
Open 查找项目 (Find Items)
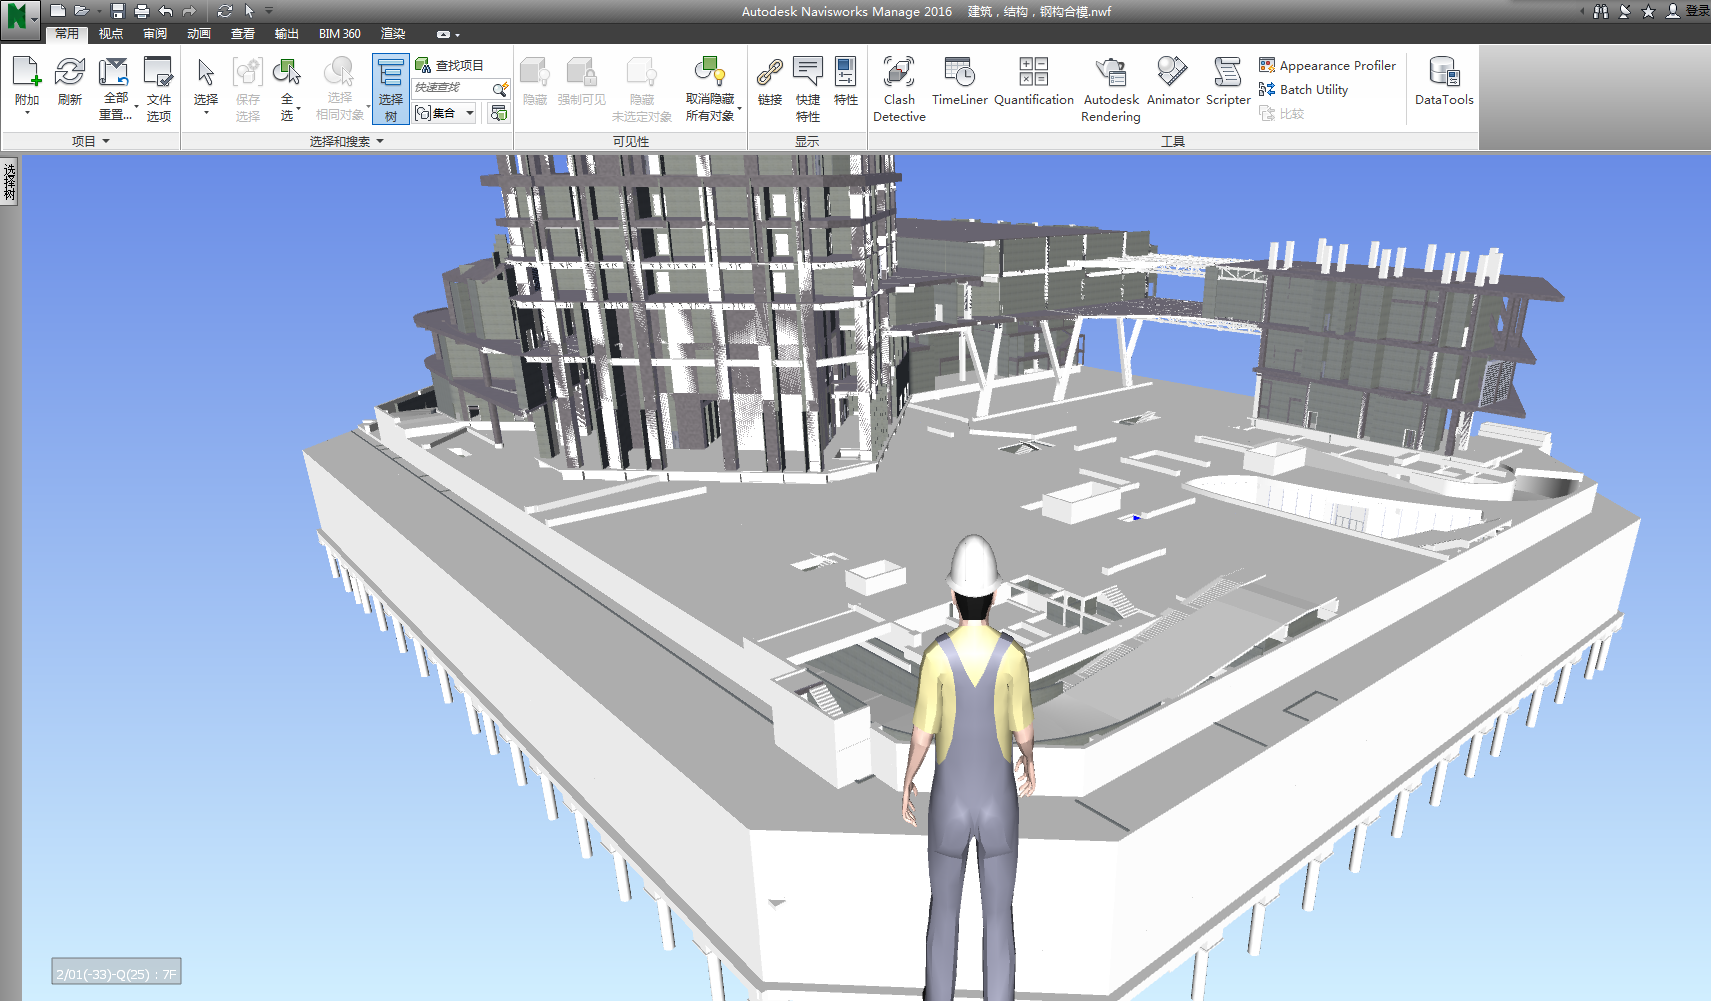tap(450, 65)
